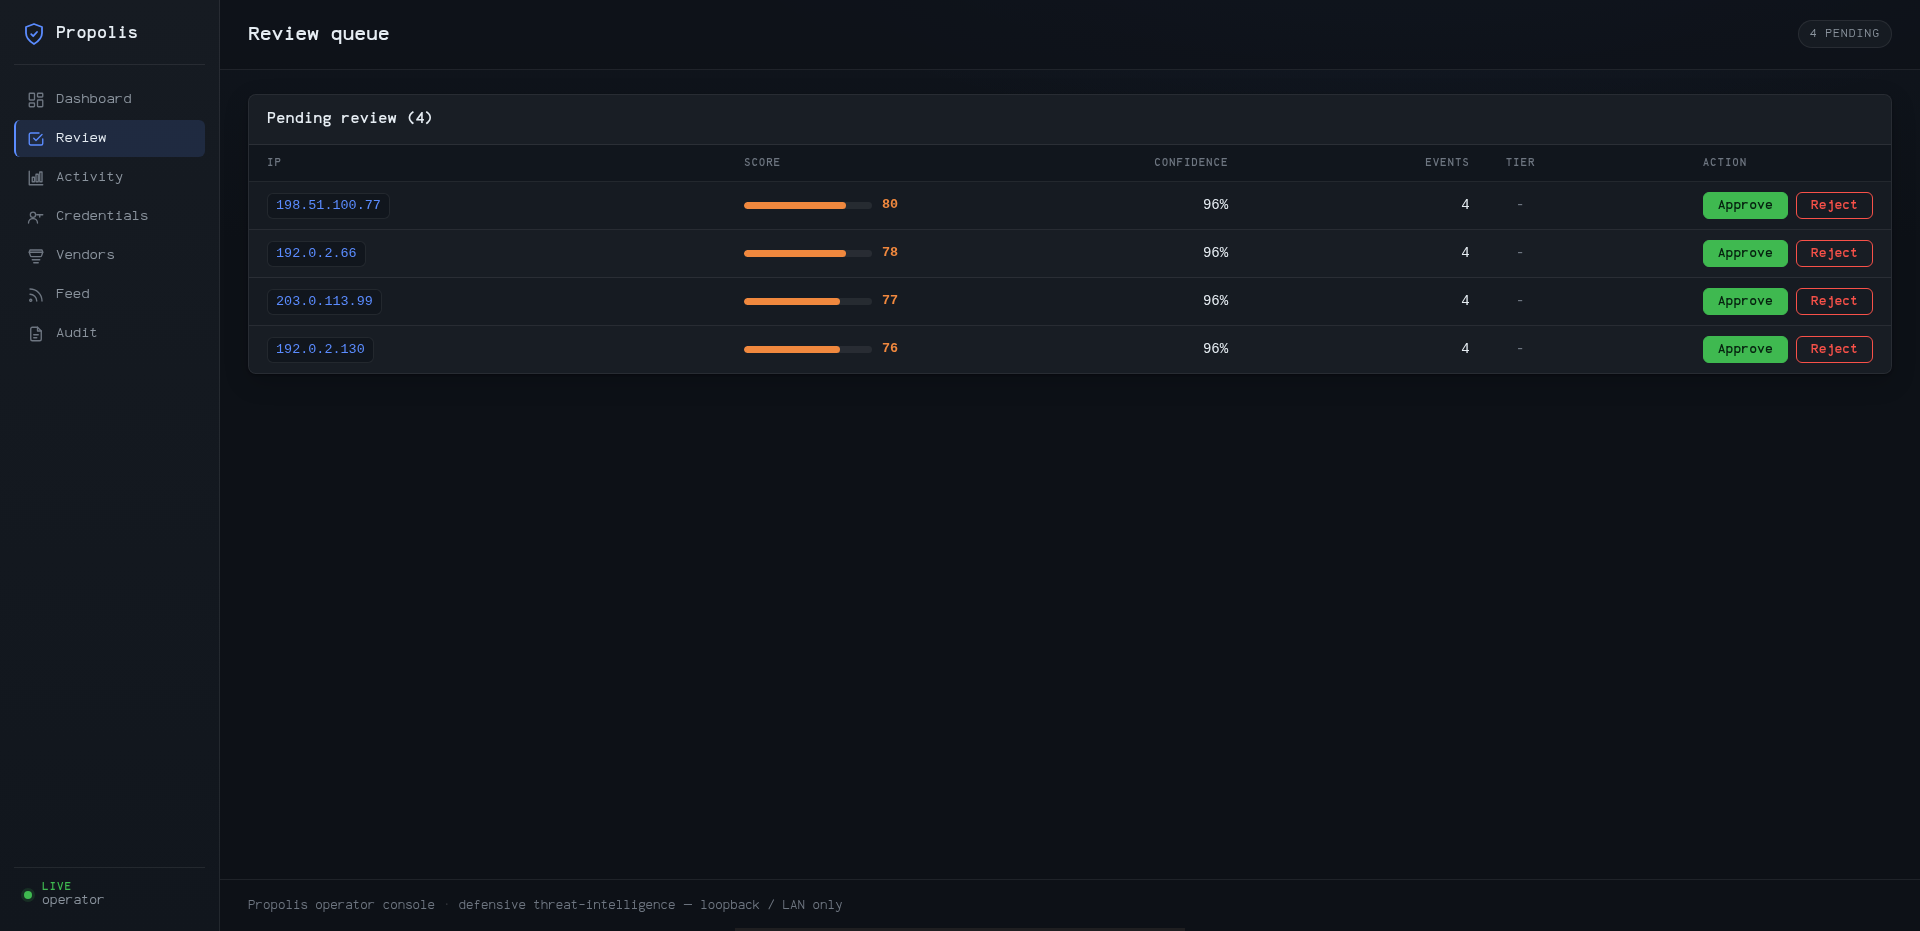Click the CONFIDENCE column header
Viewport: 1920px width, 931px height.
(x=1191, y=162)
